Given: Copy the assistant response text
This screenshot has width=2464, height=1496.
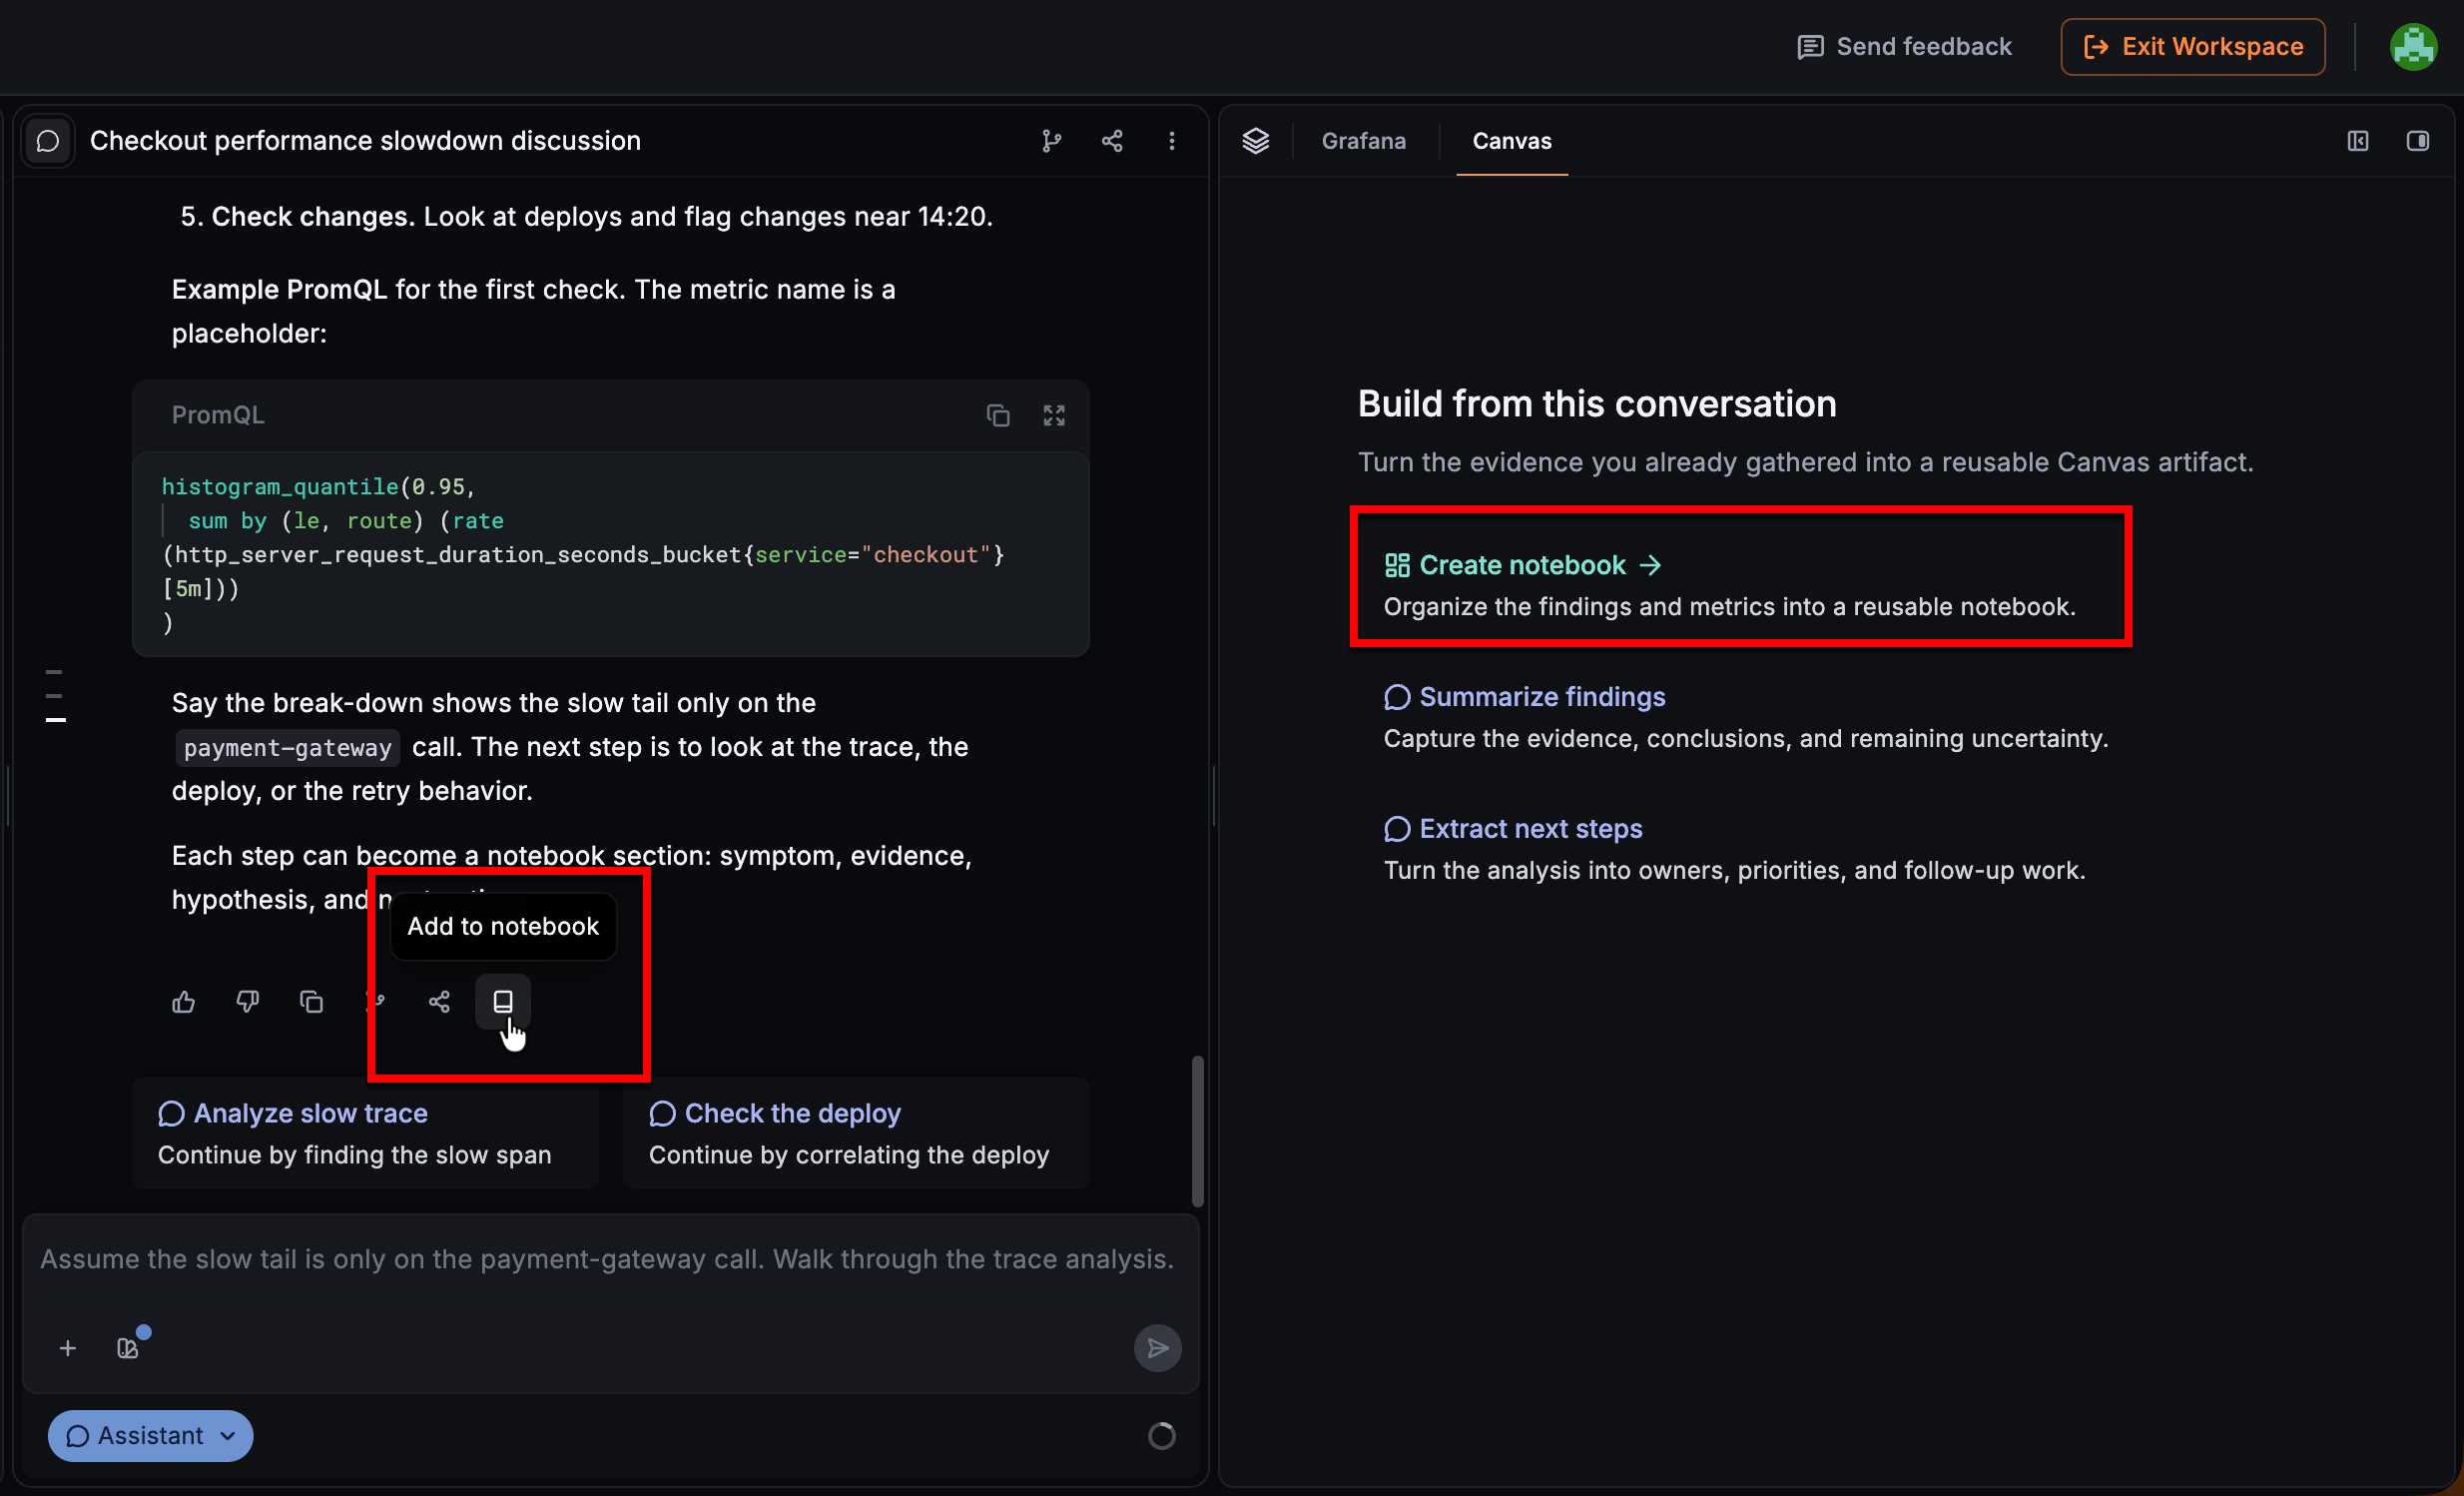Looking at the screenshot, I should click(x=312, y=1002).
